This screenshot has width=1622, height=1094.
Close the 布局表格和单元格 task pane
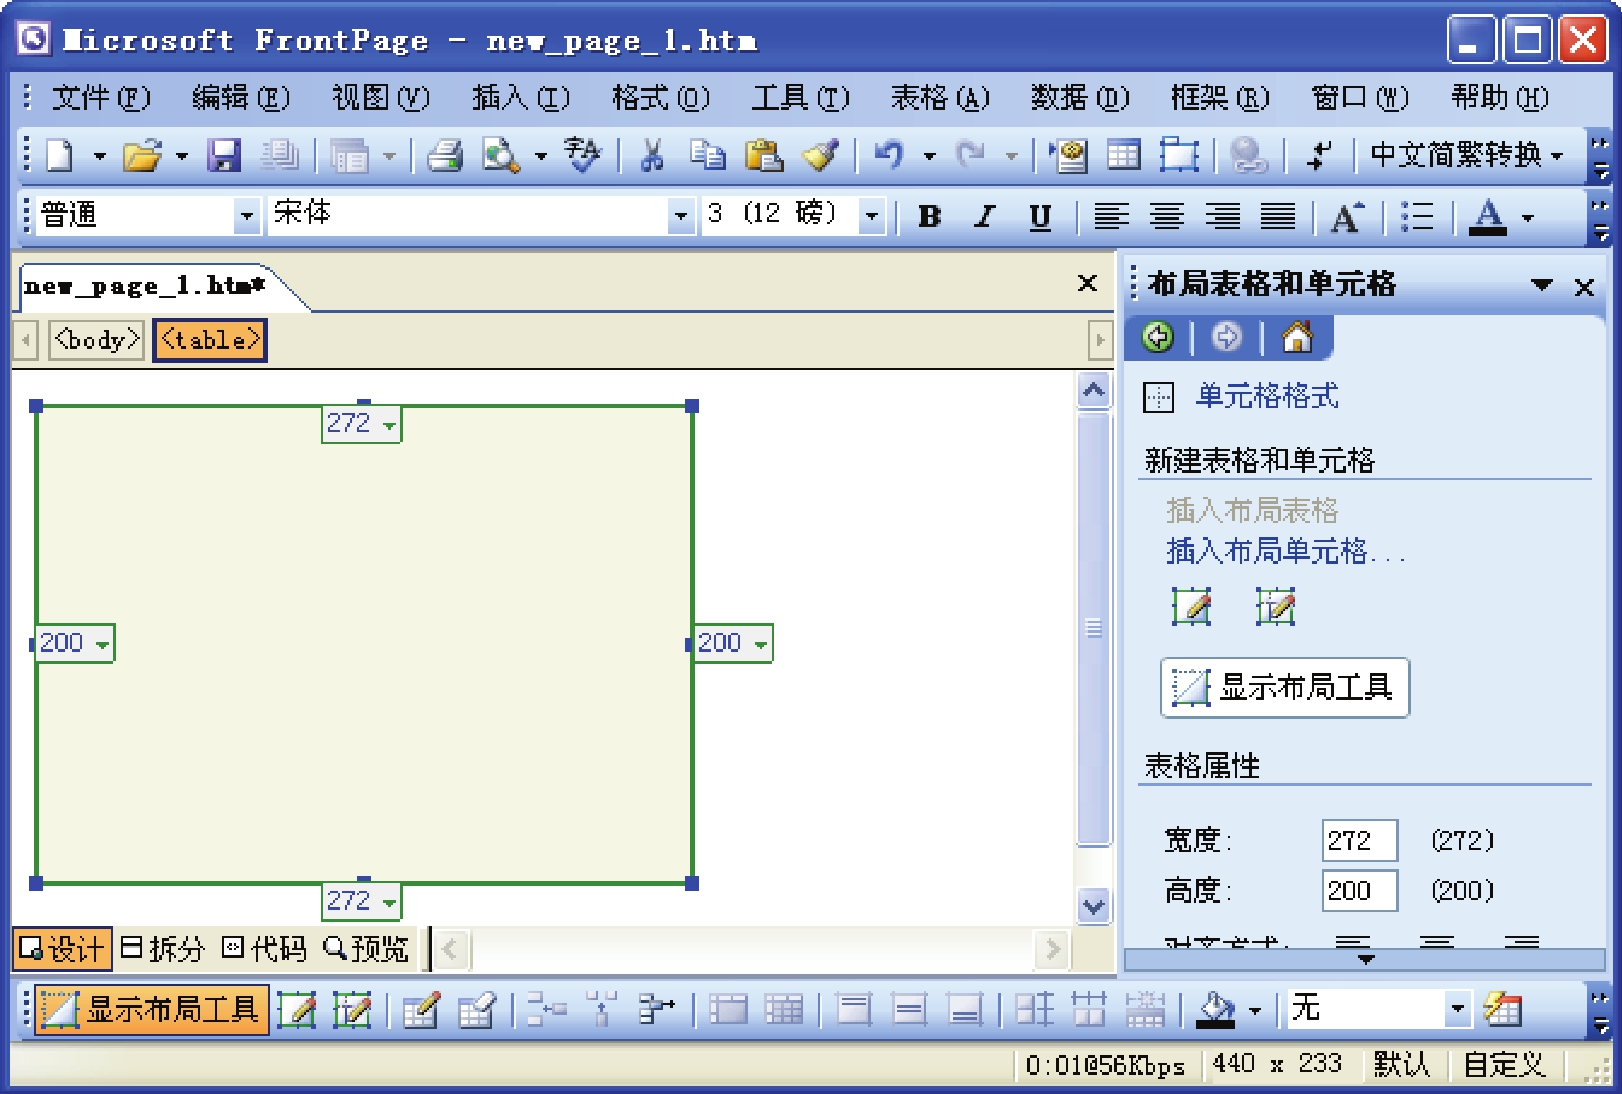[x=1584, y=288]
